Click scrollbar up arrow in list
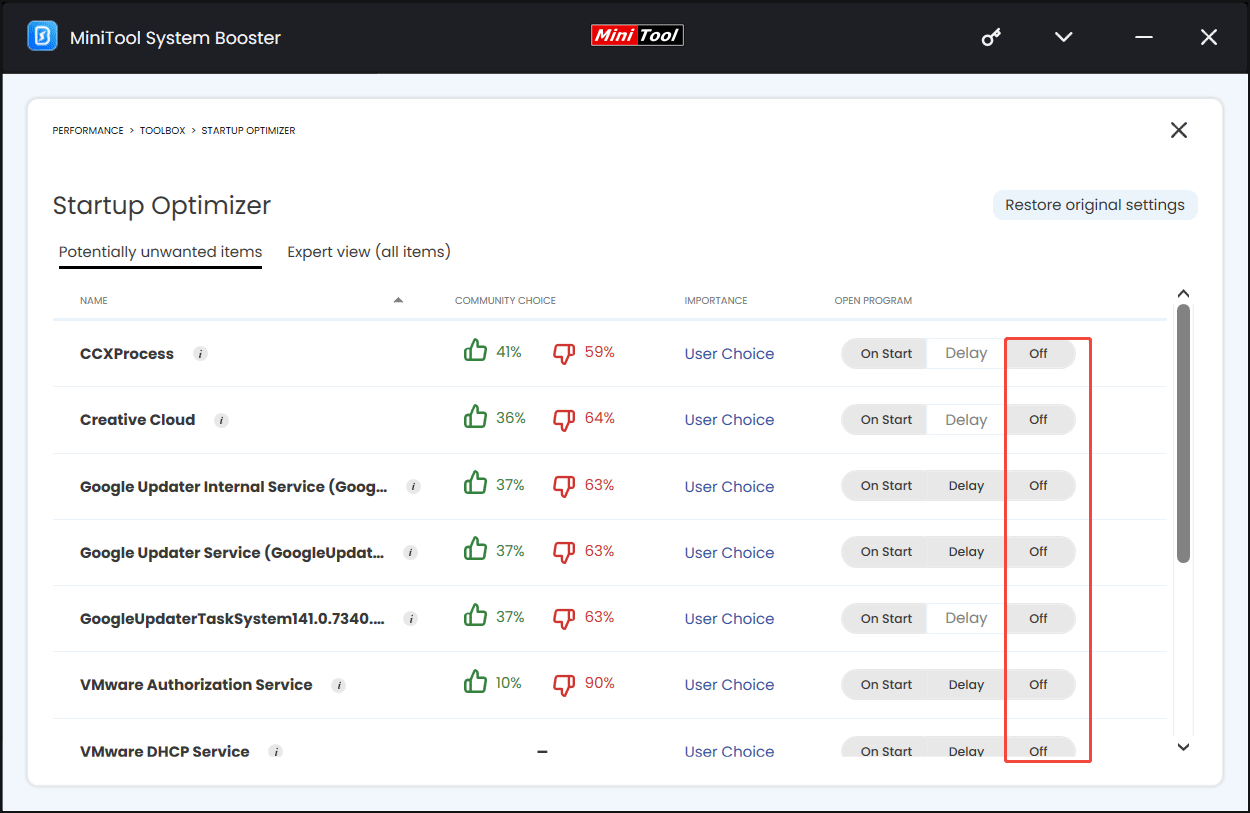 click(1183, 294)
